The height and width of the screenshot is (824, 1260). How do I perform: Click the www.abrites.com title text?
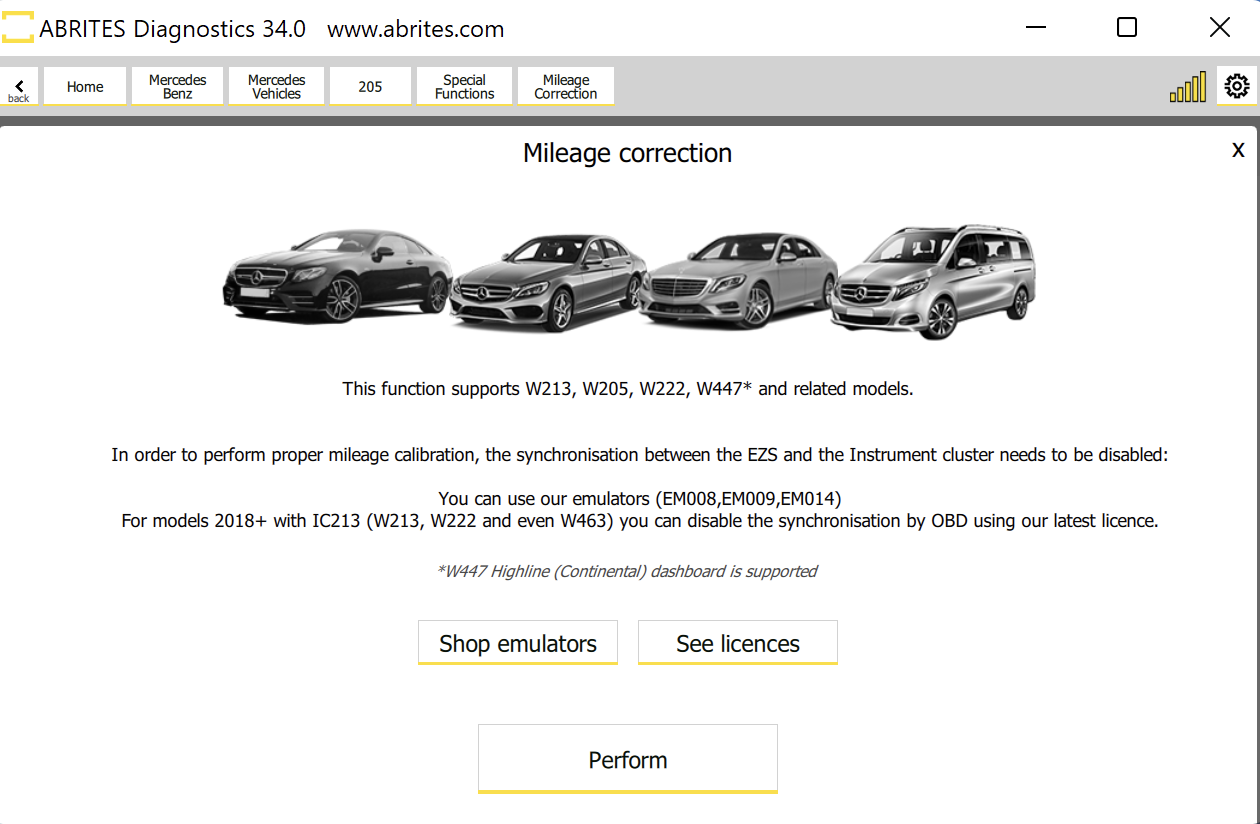[416, 29]
